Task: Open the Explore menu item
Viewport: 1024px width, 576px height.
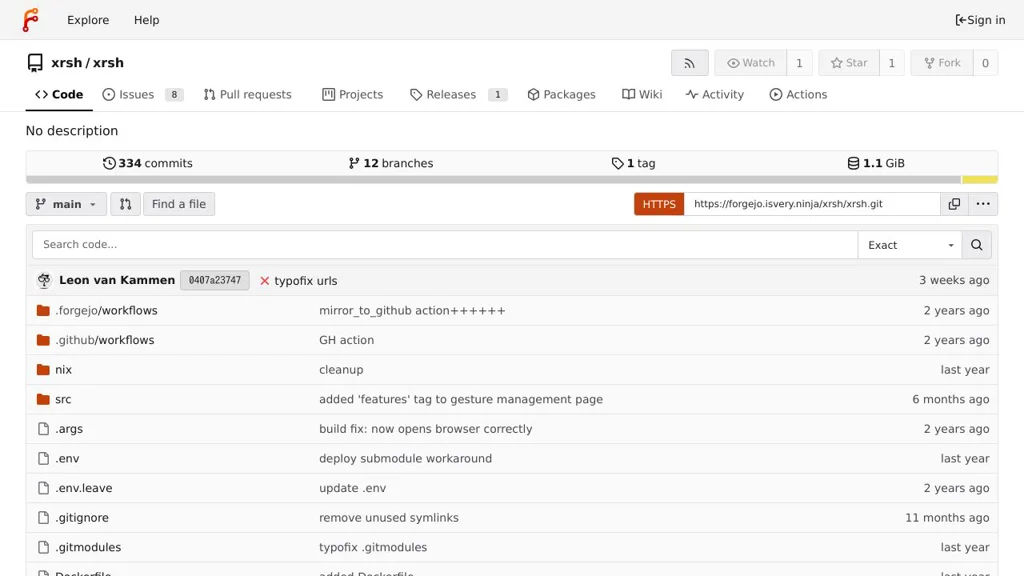Action: (88, 20)
